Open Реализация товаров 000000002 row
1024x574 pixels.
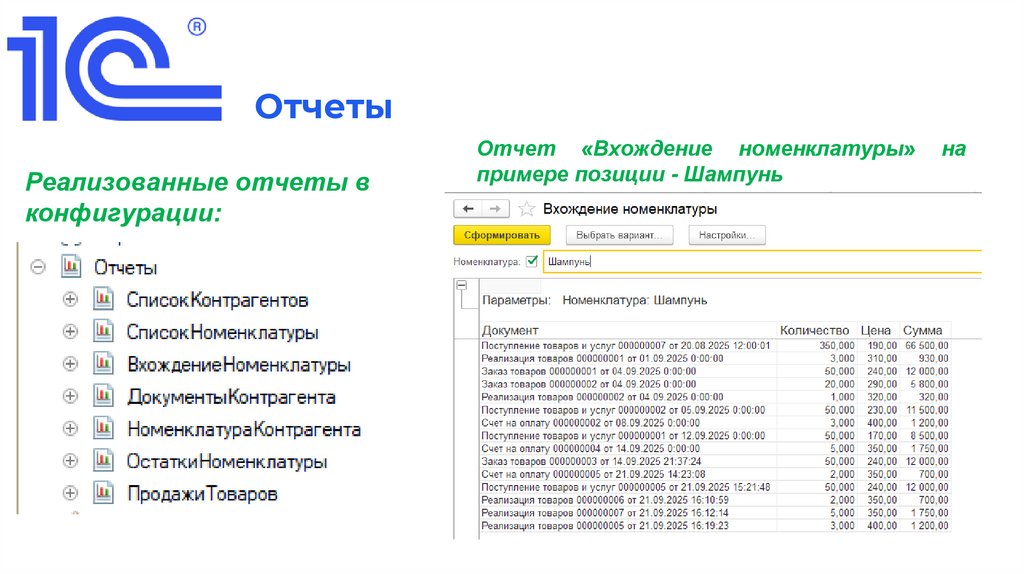pyautogui.click(x=715, y=397)
